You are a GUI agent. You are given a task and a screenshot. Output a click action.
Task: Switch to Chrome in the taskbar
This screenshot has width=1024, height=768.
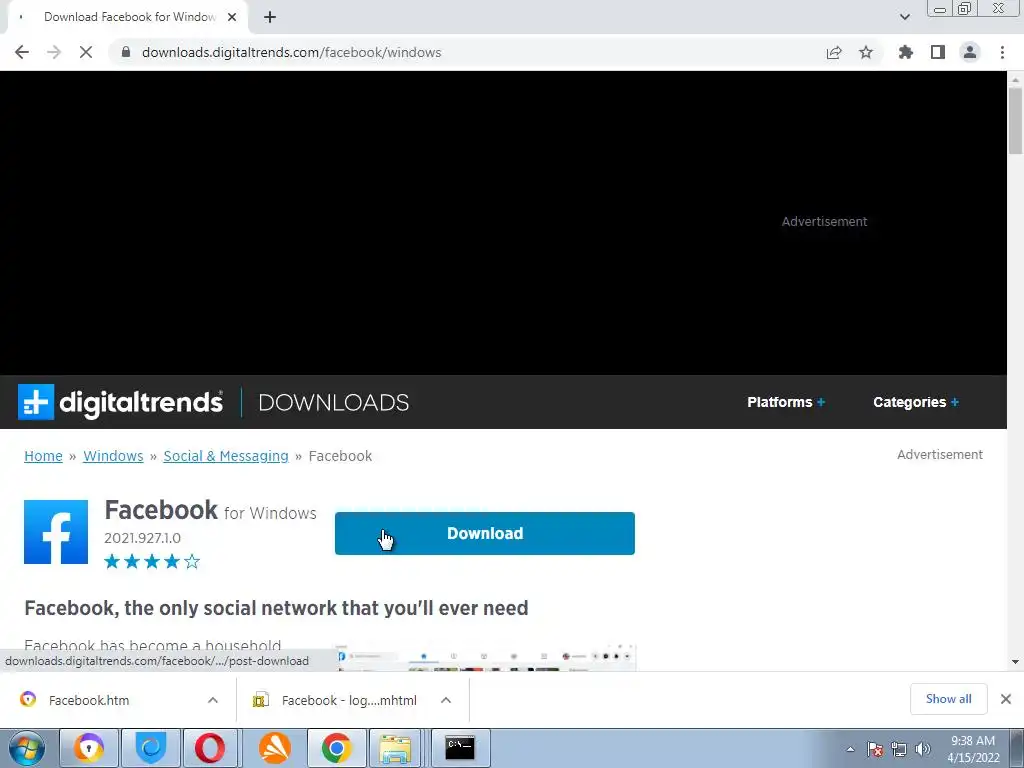click(x=336, y=748)
